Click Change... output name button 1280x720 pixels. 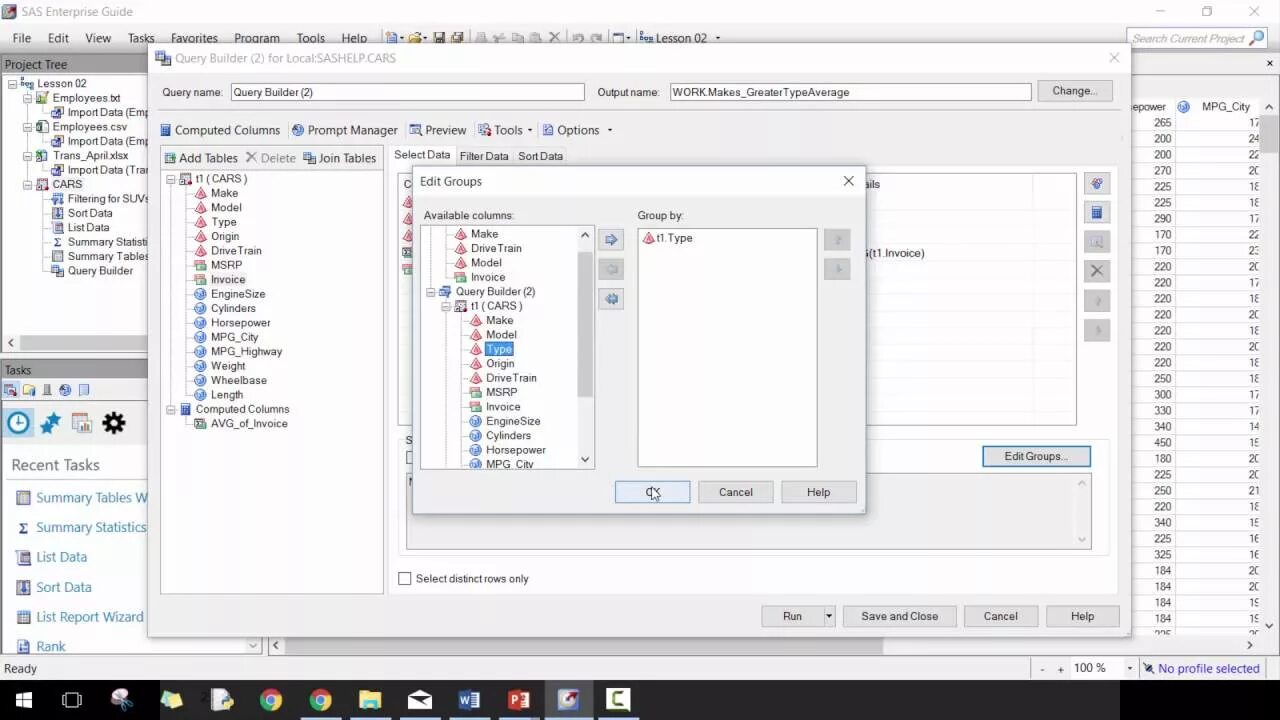click(x=1075, y=91)
